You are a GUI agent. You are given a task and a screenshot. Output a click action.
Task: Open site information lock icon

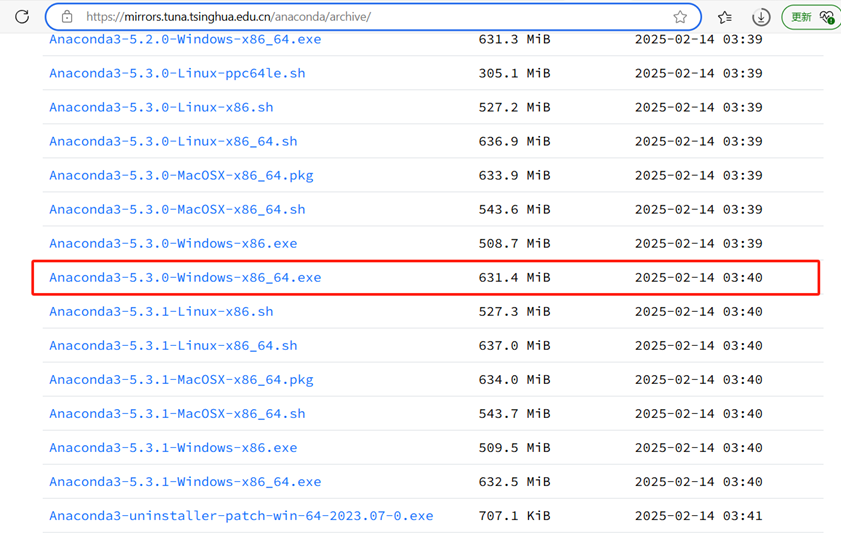(x=67, y=17)
